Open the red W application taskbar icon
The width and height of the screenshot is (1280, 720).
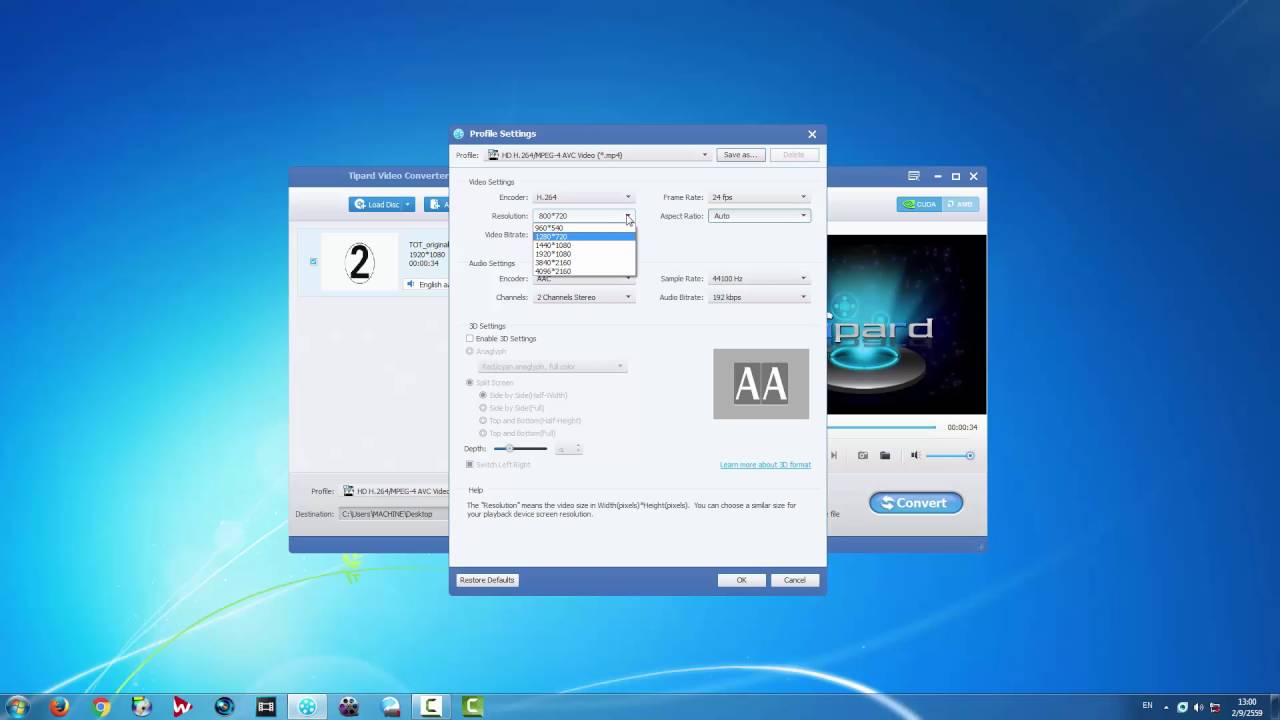pyautogui.click(x=182, y=707)
